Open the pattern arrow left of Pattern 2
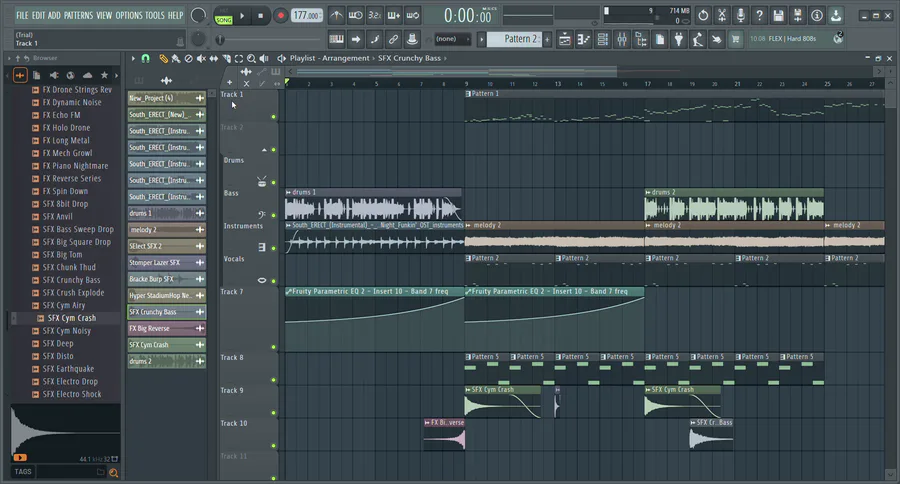 481,39
